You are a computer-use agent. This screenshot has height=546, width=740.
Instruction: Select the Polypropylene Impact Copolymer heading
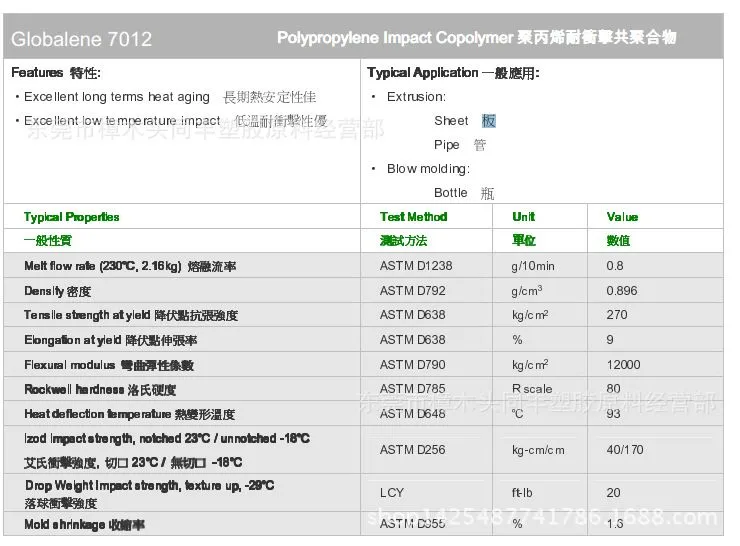point(477,37)
